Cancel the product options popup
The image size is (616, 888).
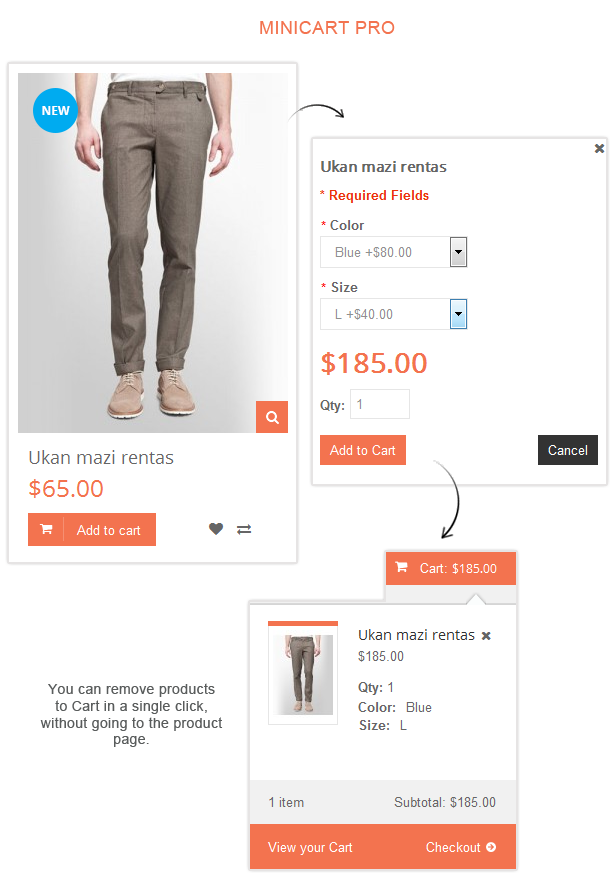tap(568, 450)
